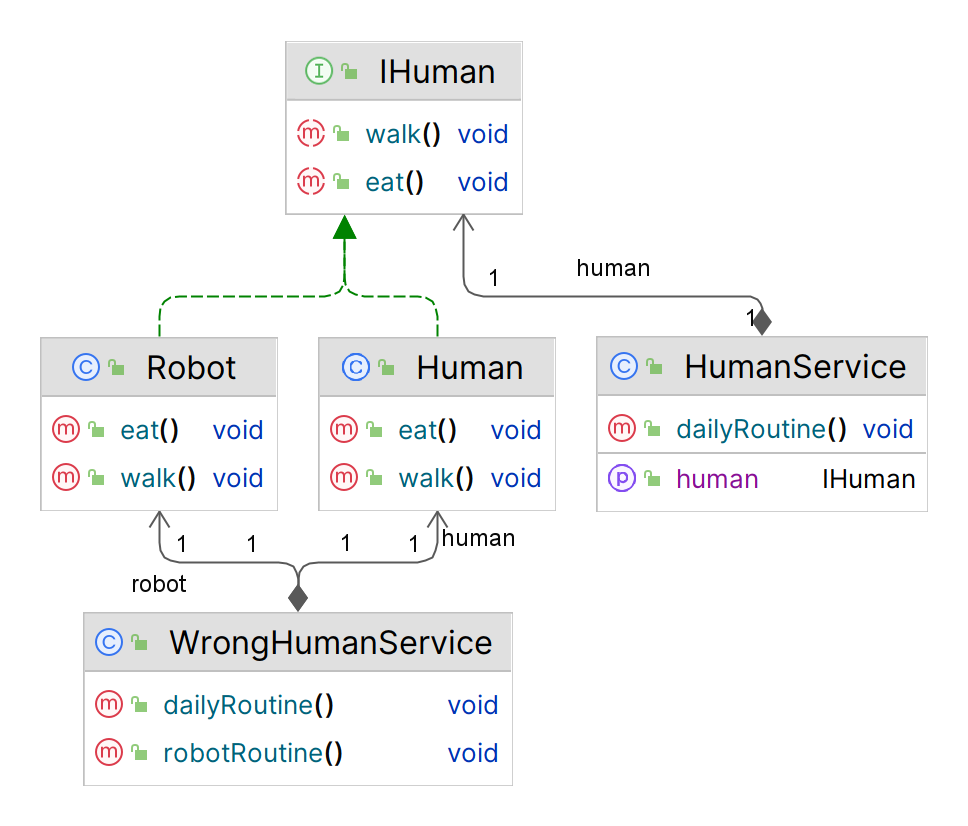Select the walk() method in Human

436,479
